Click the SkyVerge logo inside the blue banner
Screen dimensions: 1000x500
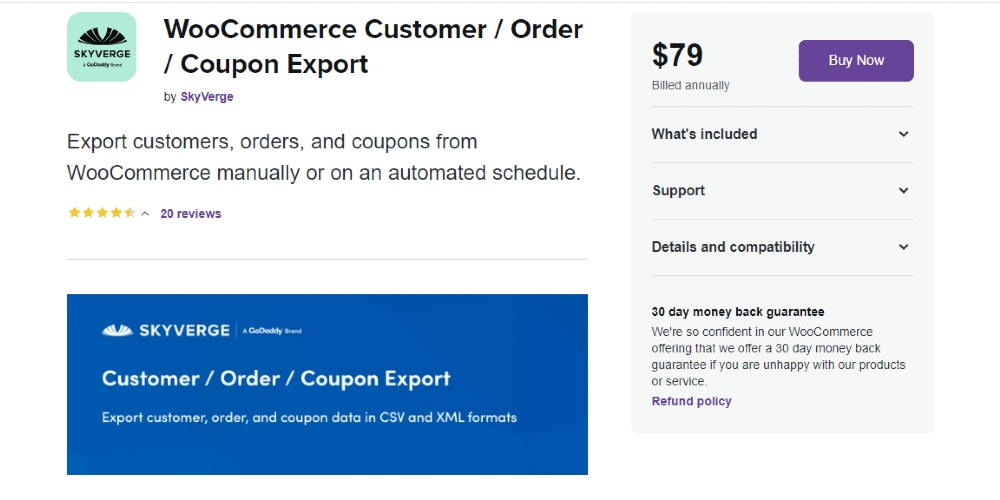pos(165,330)
